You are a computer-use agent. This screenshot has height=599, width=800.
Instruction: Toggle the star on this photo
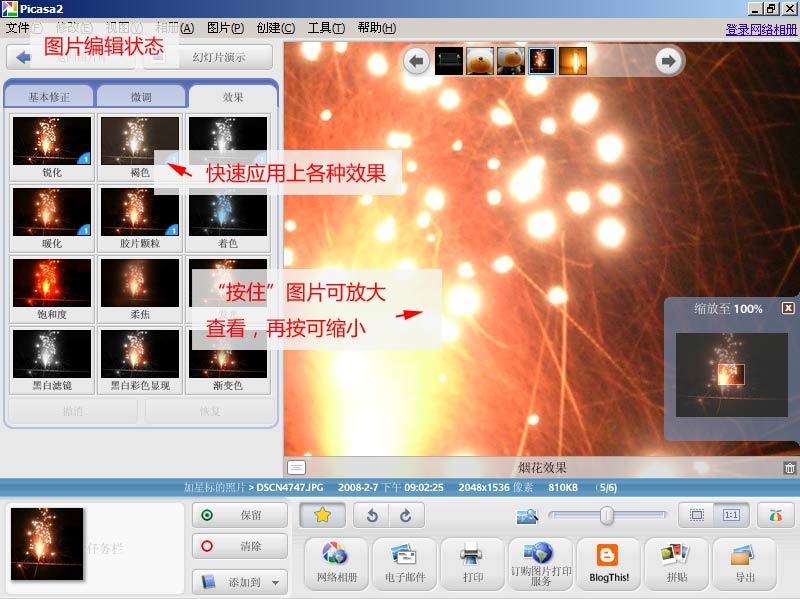point(322,515)
